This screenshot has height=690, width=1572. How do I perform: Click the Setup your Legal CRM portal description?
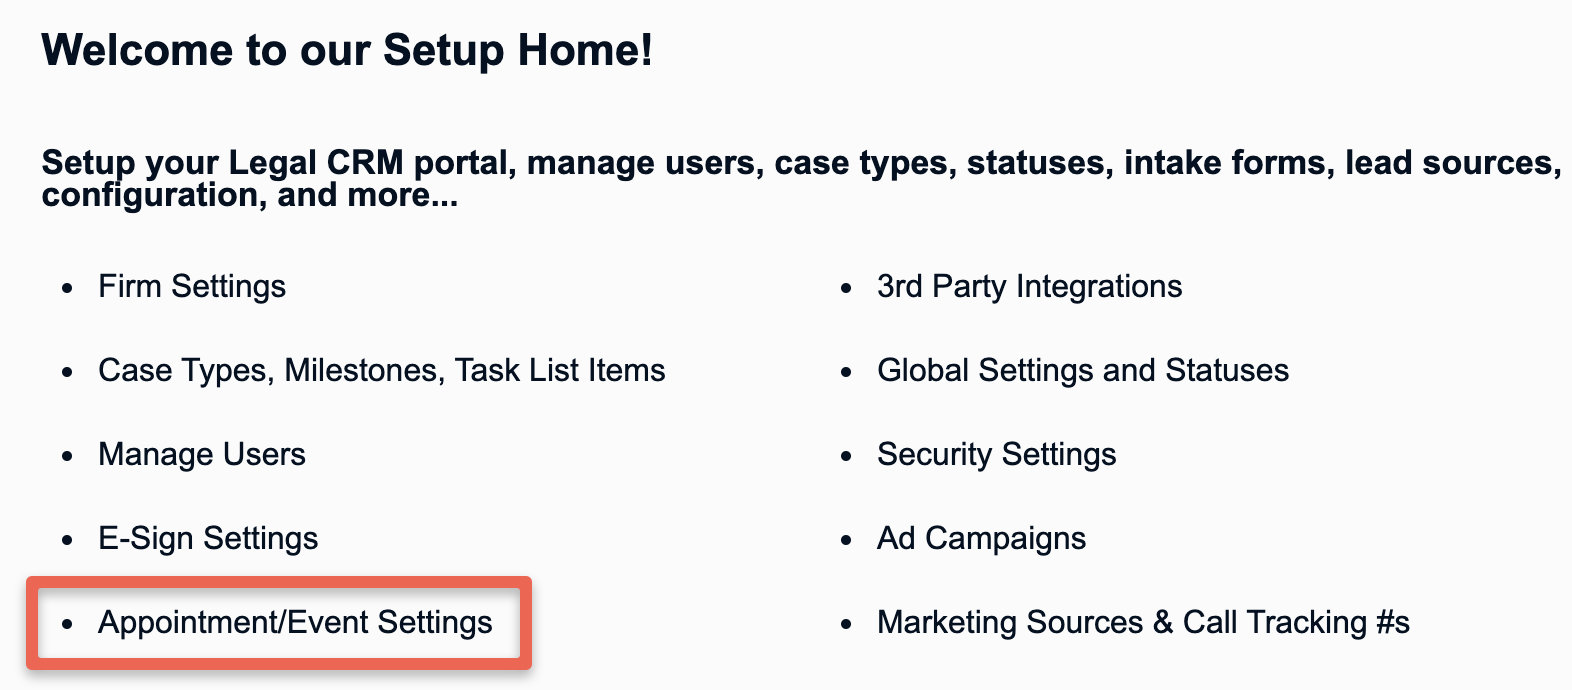pos(801,178)
